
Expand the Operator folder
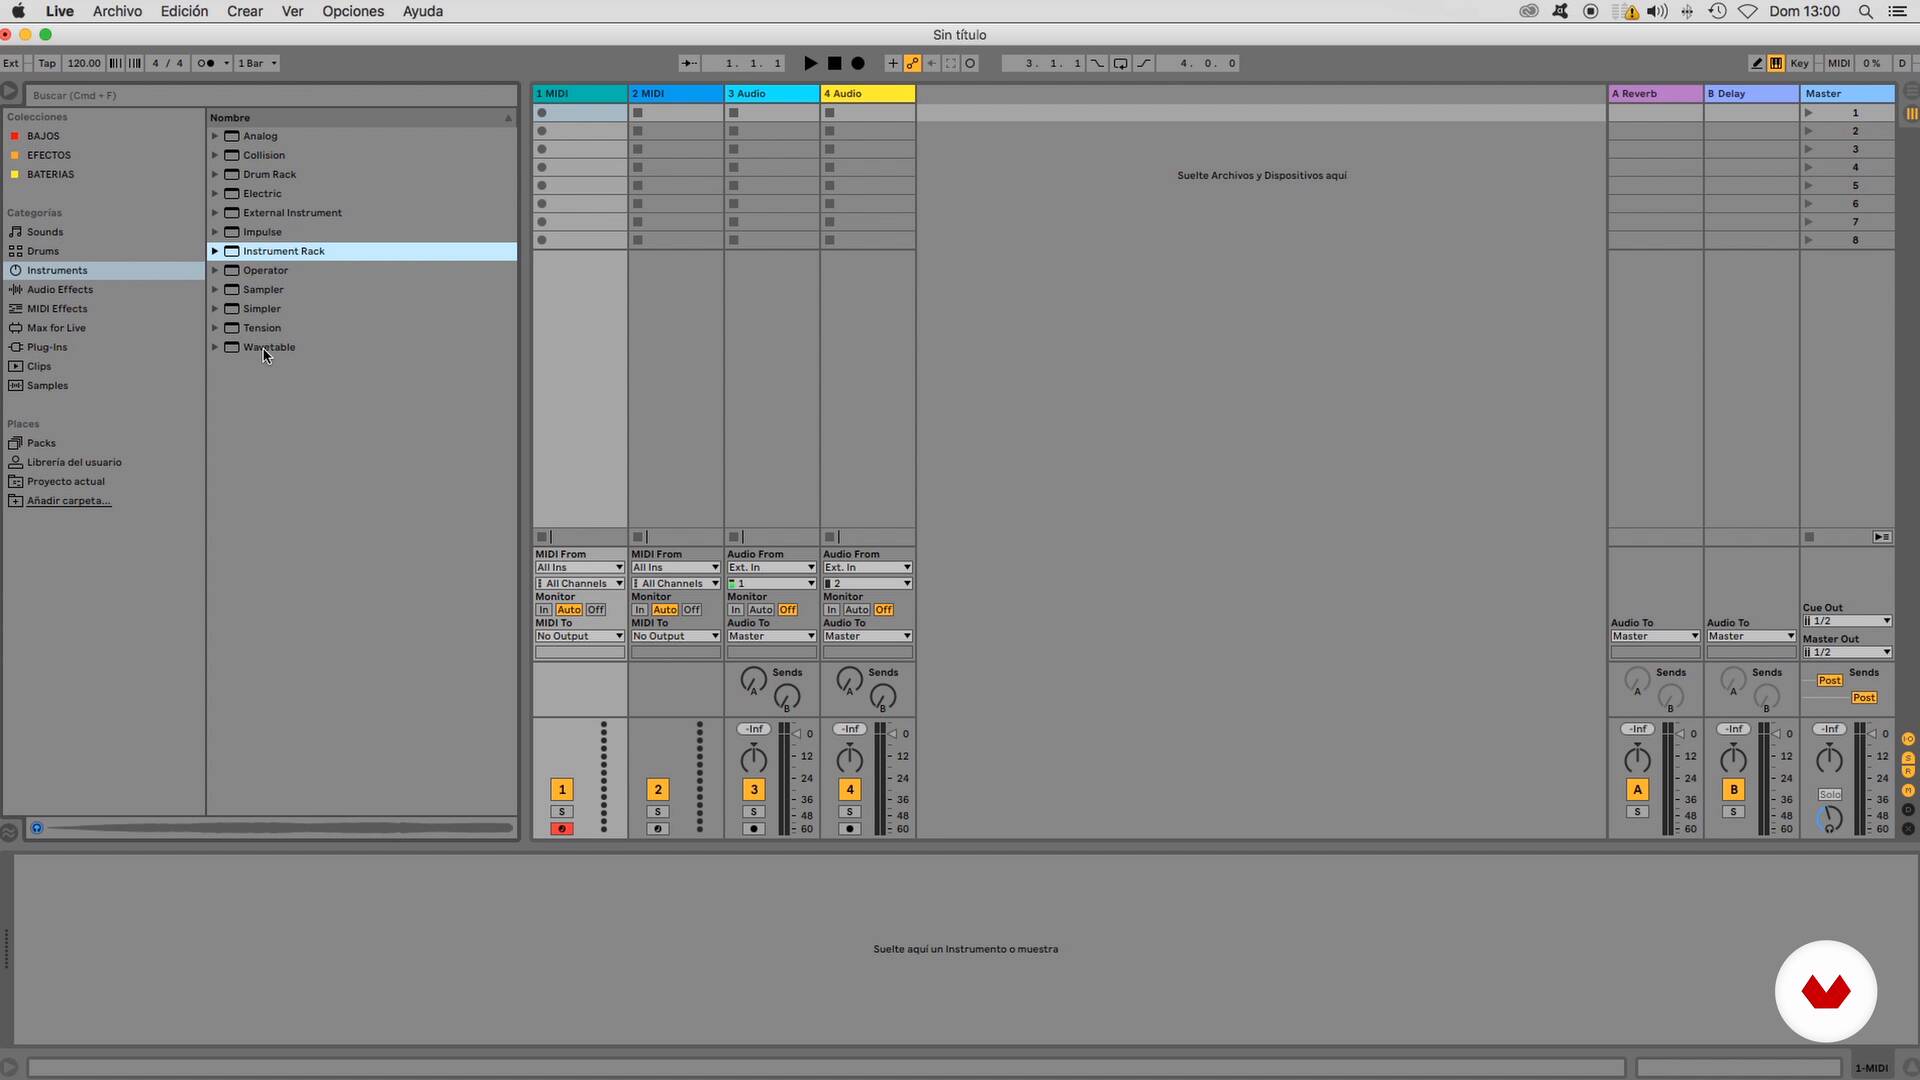(x=215, y=270)
